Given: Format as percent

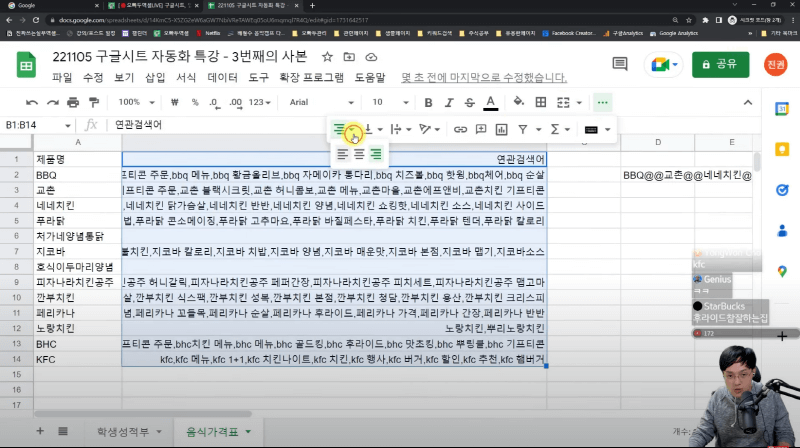Looking at the screenshot, I should point(195,103).
